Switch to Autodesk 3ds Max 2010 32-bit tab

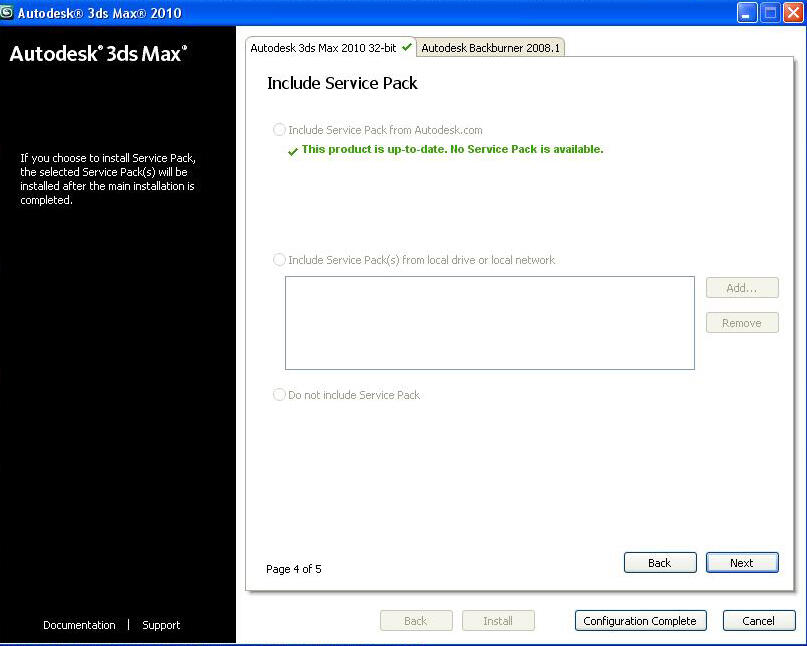click(330, 48)
